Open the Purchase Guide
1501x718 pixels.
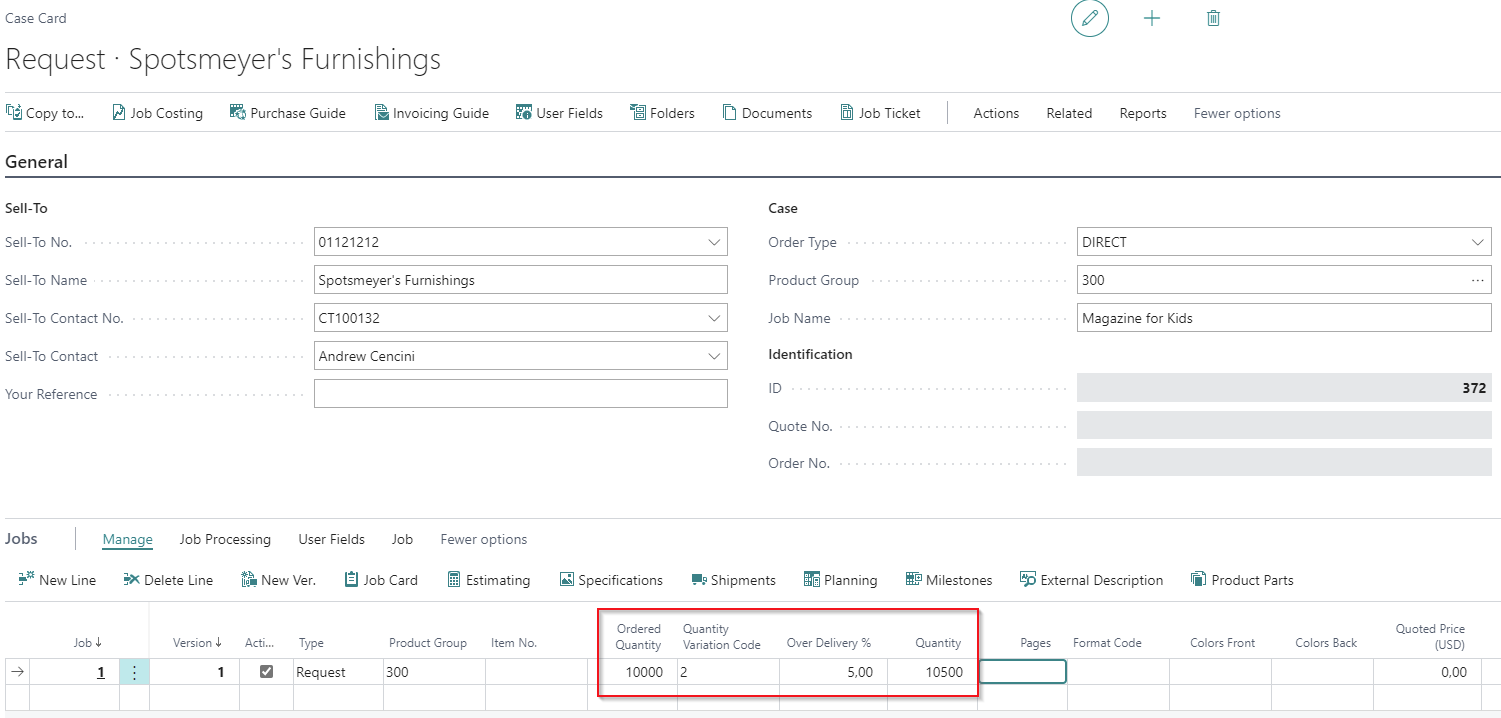tap(288, 112)
